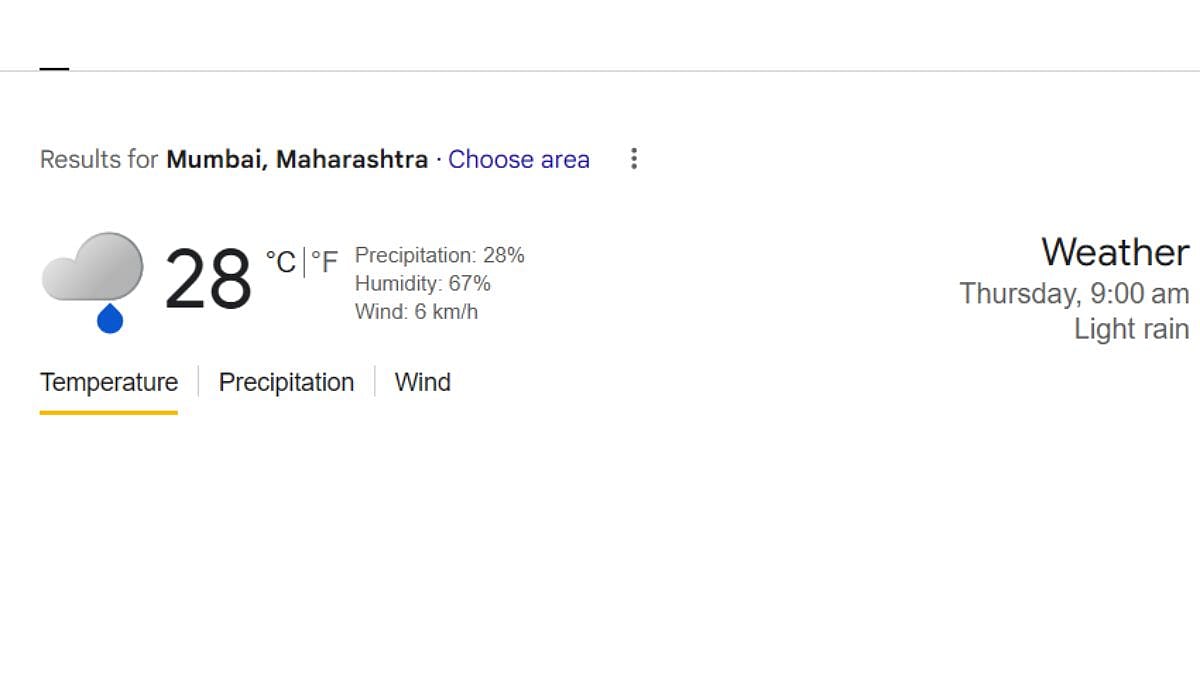1200x675 pixels.
Task: Switch to the Precipitation tab
Action: [x=286, y=382]
